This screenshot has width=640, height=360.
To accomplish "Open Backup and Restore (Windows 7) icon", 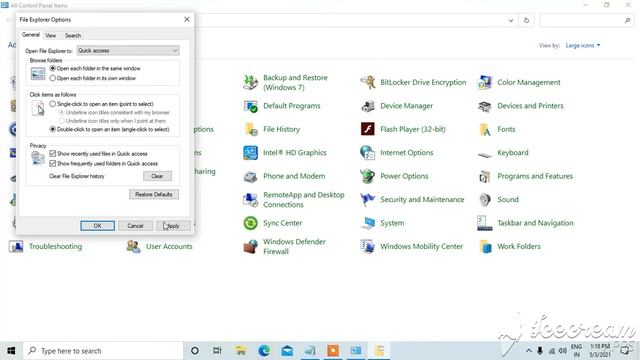I will (x=250, y=82).
